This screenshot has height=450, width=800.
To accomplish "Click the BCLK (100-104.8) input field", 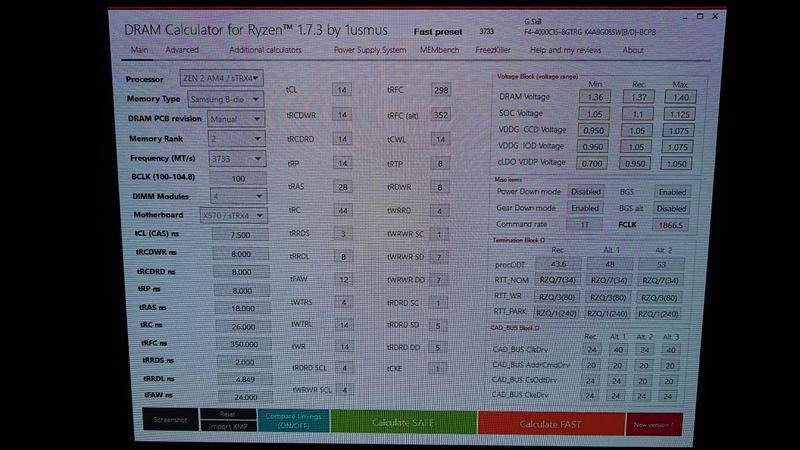I will (238, 178).
